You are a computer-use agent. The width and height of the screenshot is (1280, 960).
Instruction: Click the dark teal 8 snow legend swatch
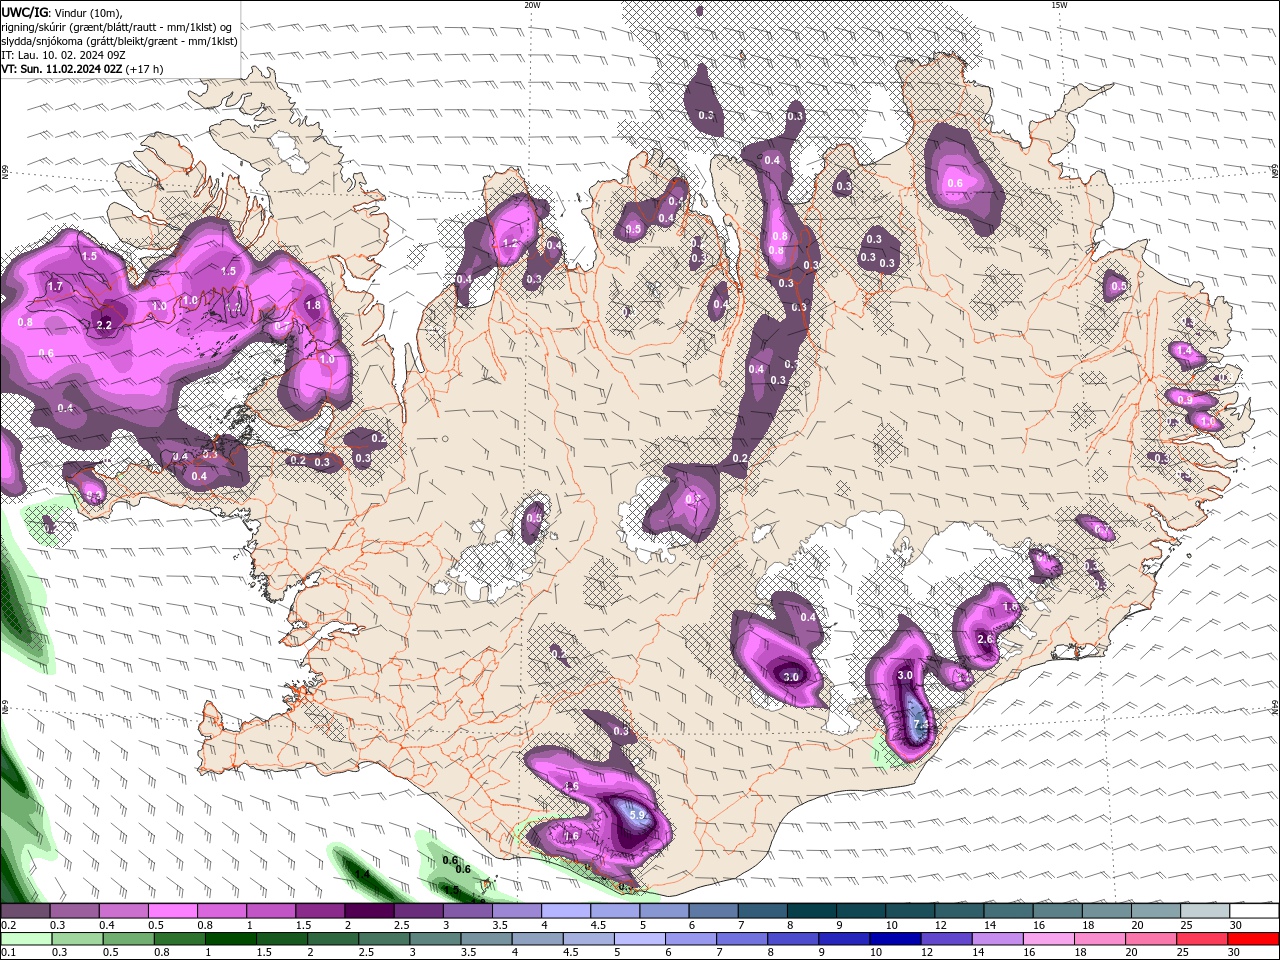[x=811, y=911]
